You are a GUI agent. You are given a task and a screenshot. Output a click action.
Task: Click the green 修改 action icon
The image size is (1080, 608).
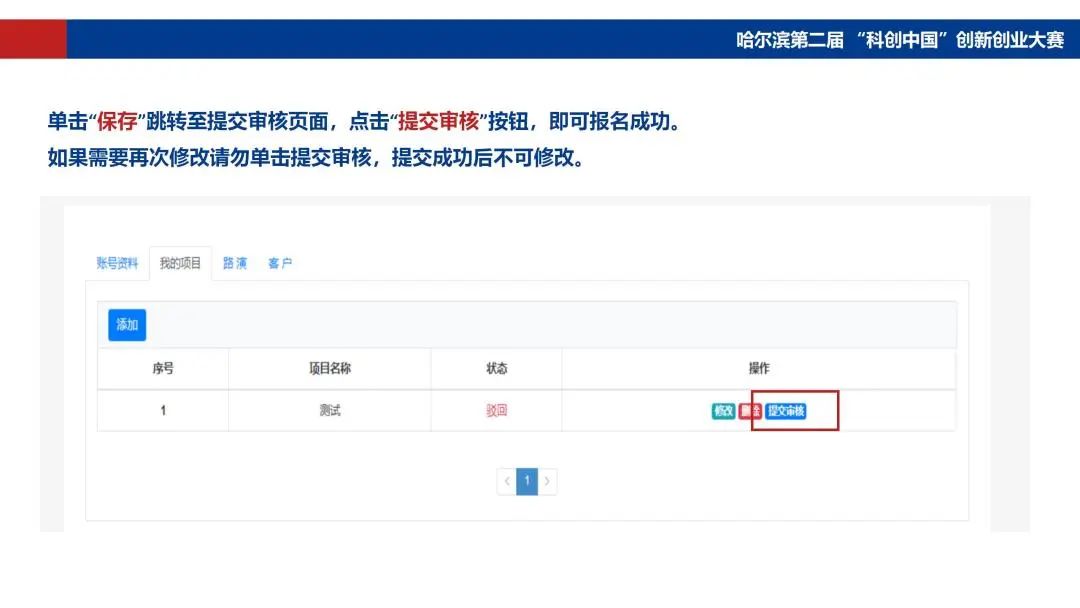coord(723,410)
